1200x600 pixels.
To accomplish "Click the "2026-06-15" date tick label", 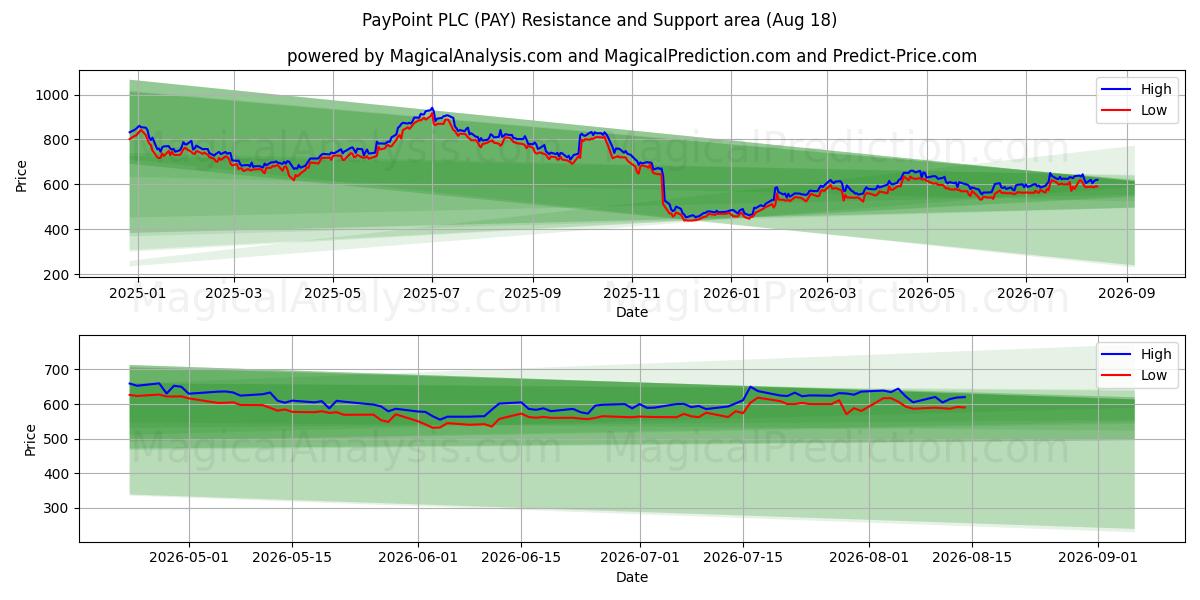I will pyautogui.click(x=521, y=560).
